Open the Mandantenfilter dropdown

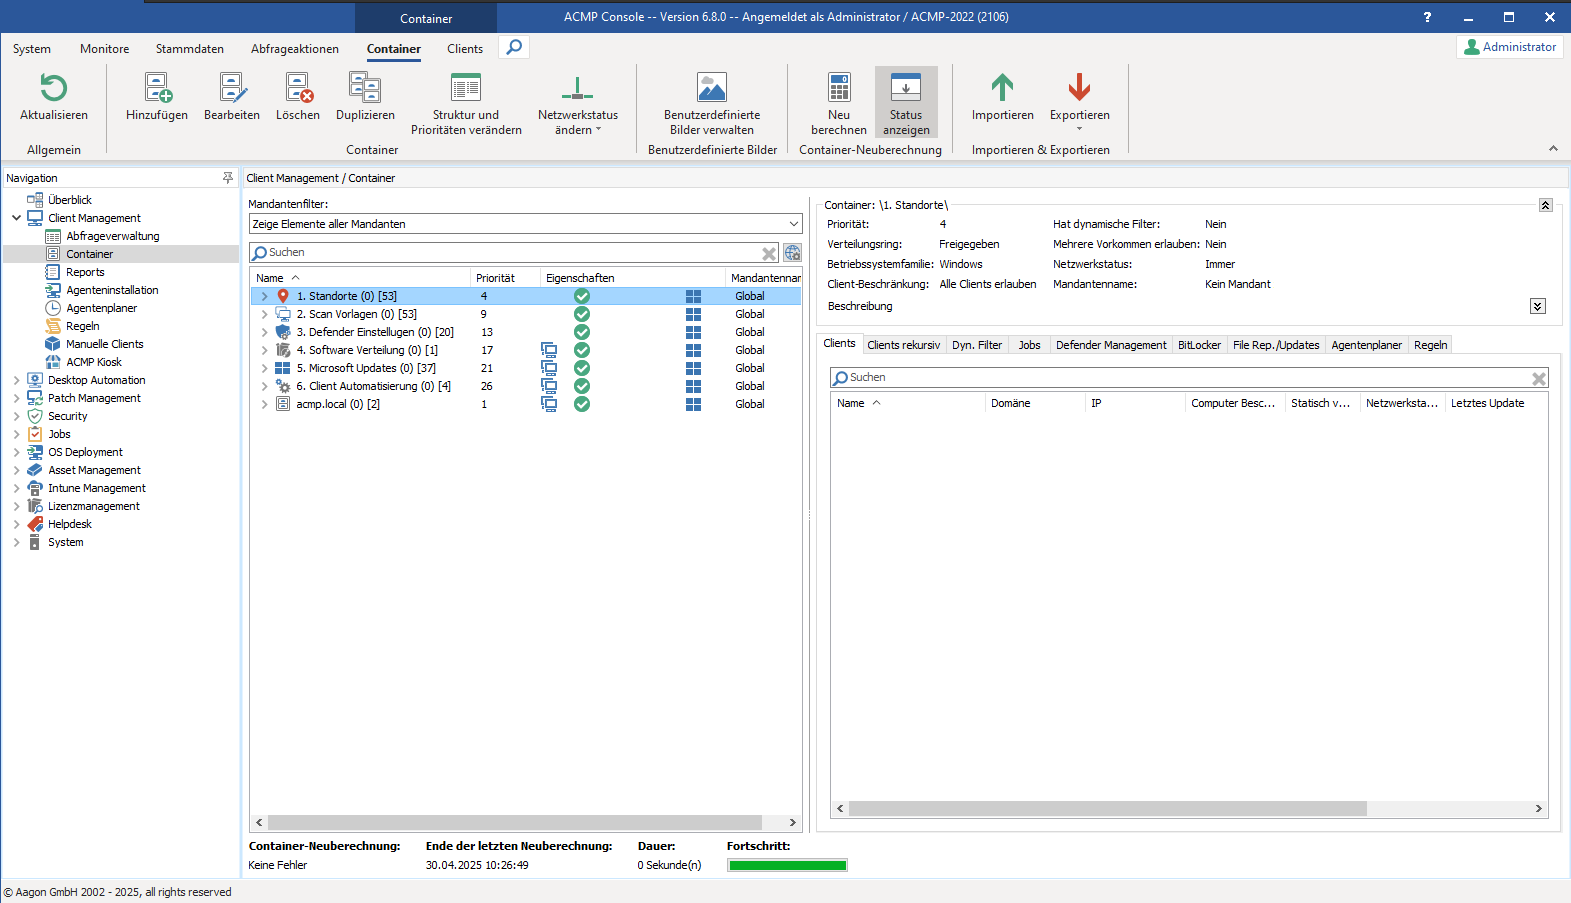[x=793, y=224]
